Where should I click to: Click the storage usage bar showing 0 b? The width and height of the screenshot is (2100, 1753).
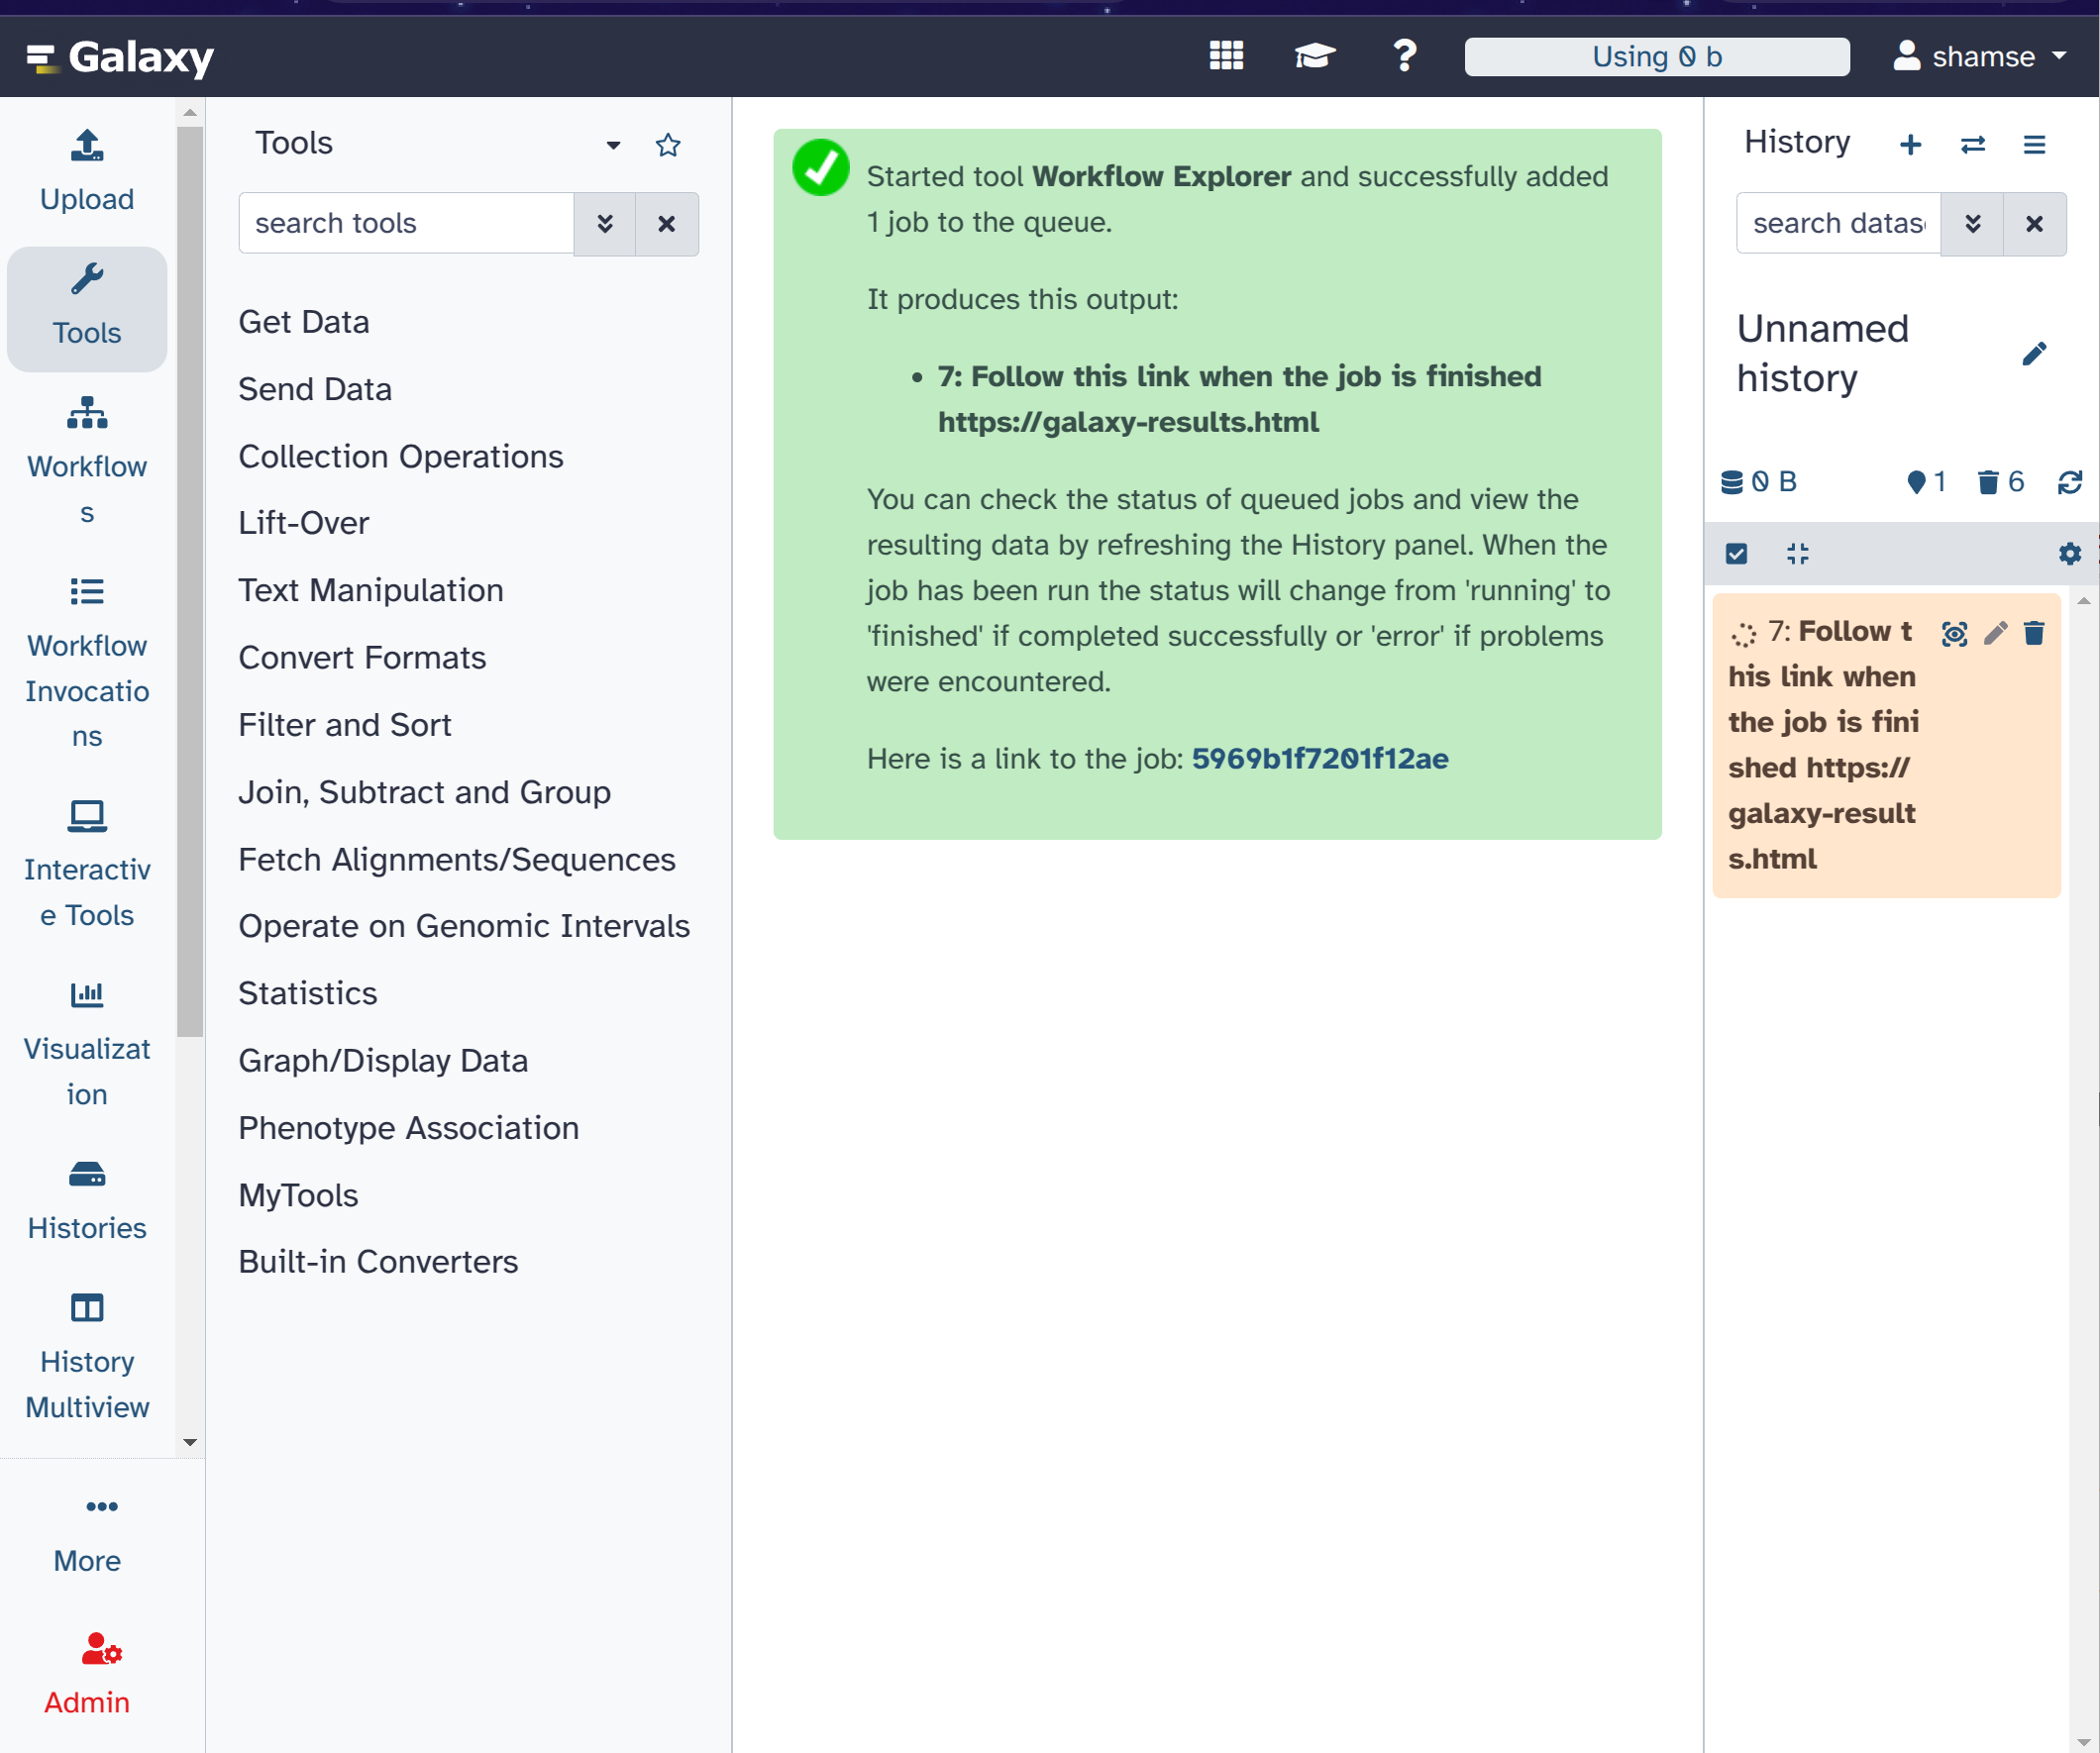1656,56
